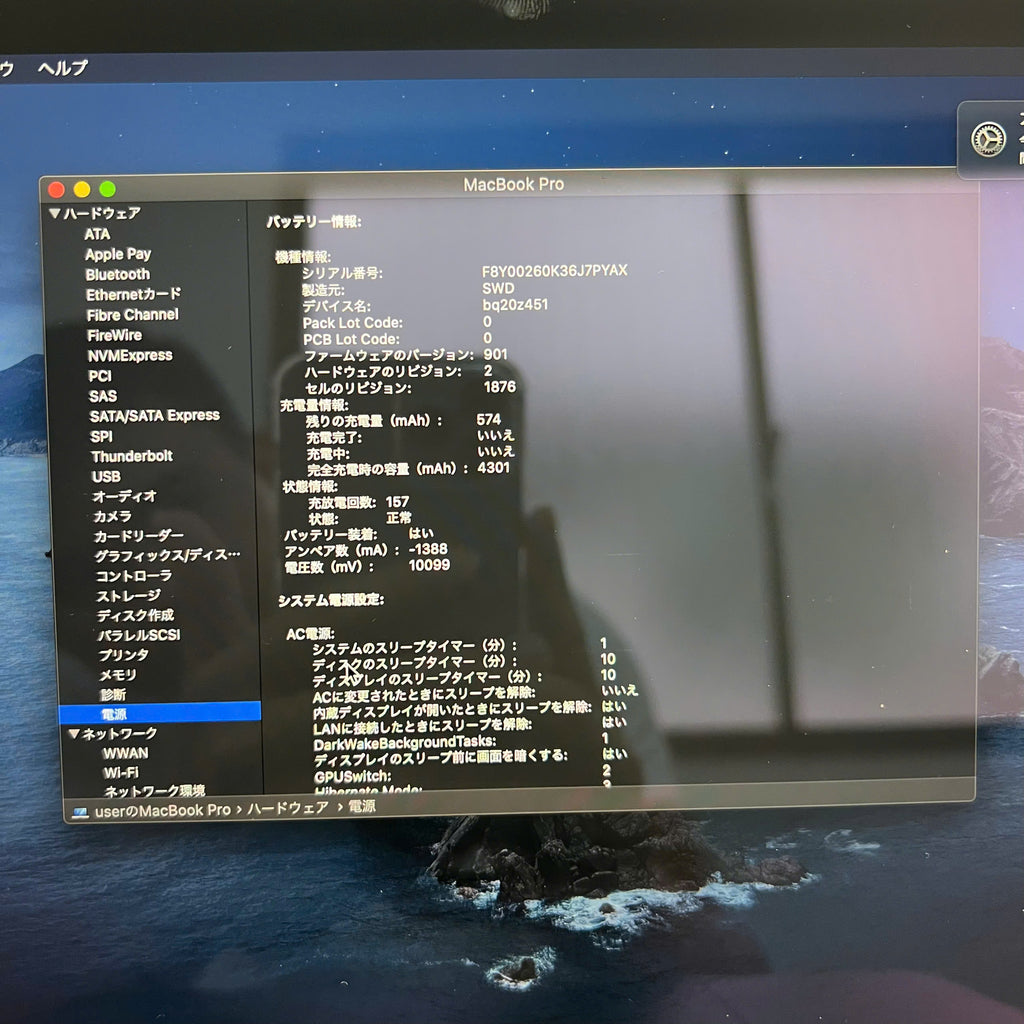Select USB in the sidebar
Viewport: 1024px width, 1024px height.
[106, 476]
